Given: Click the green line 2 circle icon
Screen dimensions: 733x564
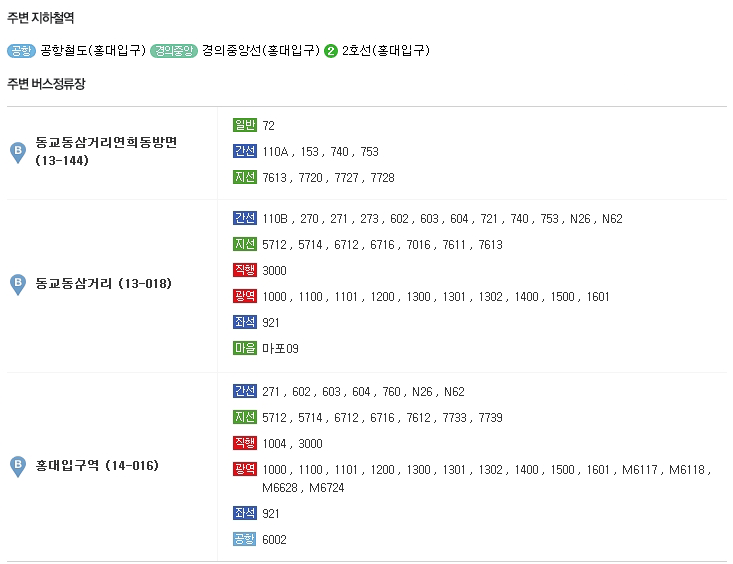Looking at the screenshot, I should click(331, 51).
